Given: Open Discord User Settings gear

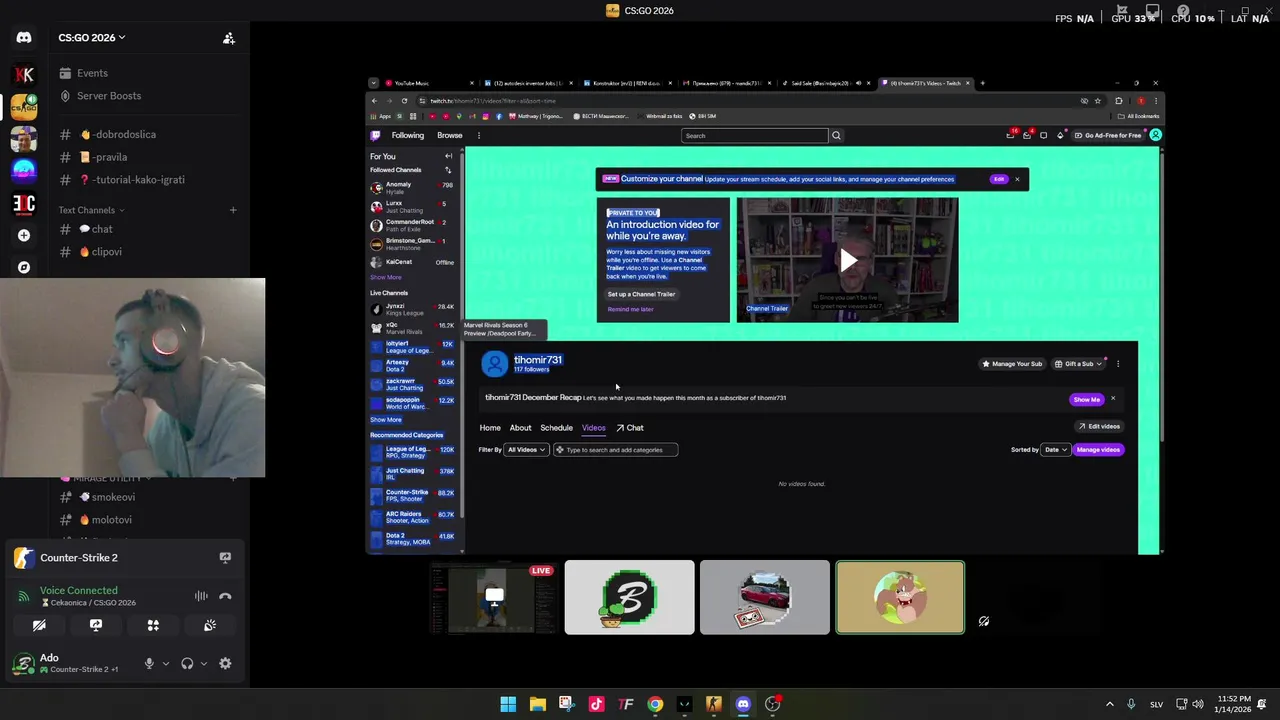Looking at the screenshot, I should tap(225, 663).
